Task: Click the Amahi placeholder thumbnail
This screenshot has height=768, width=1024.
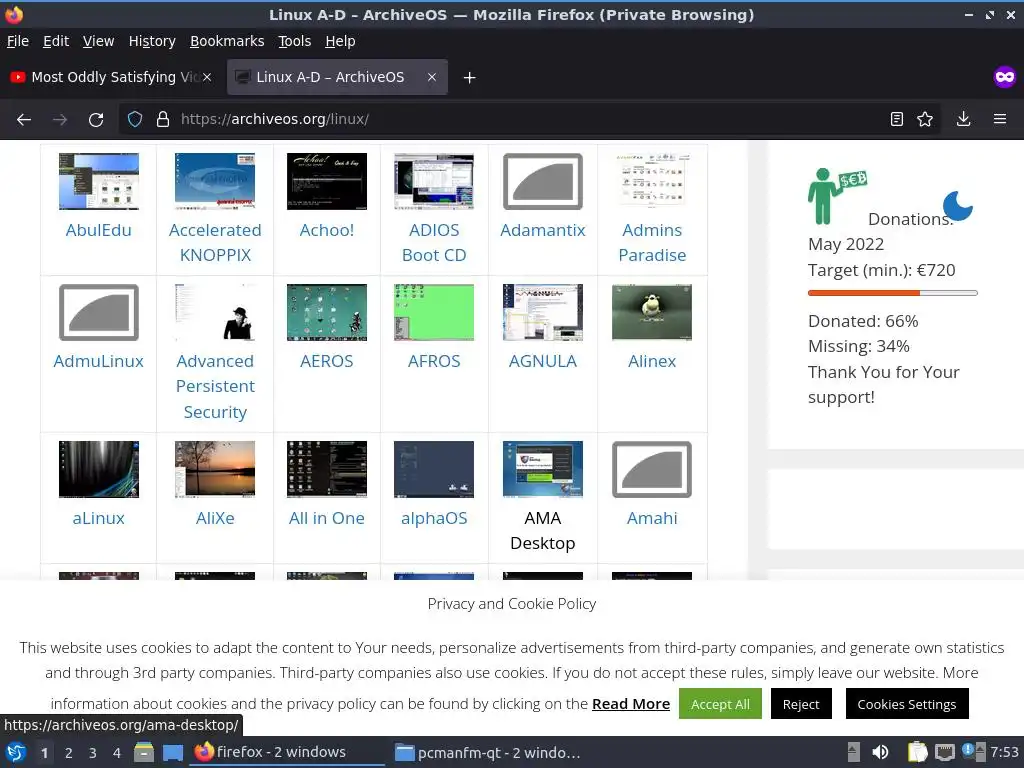Action: click(652, 469)
